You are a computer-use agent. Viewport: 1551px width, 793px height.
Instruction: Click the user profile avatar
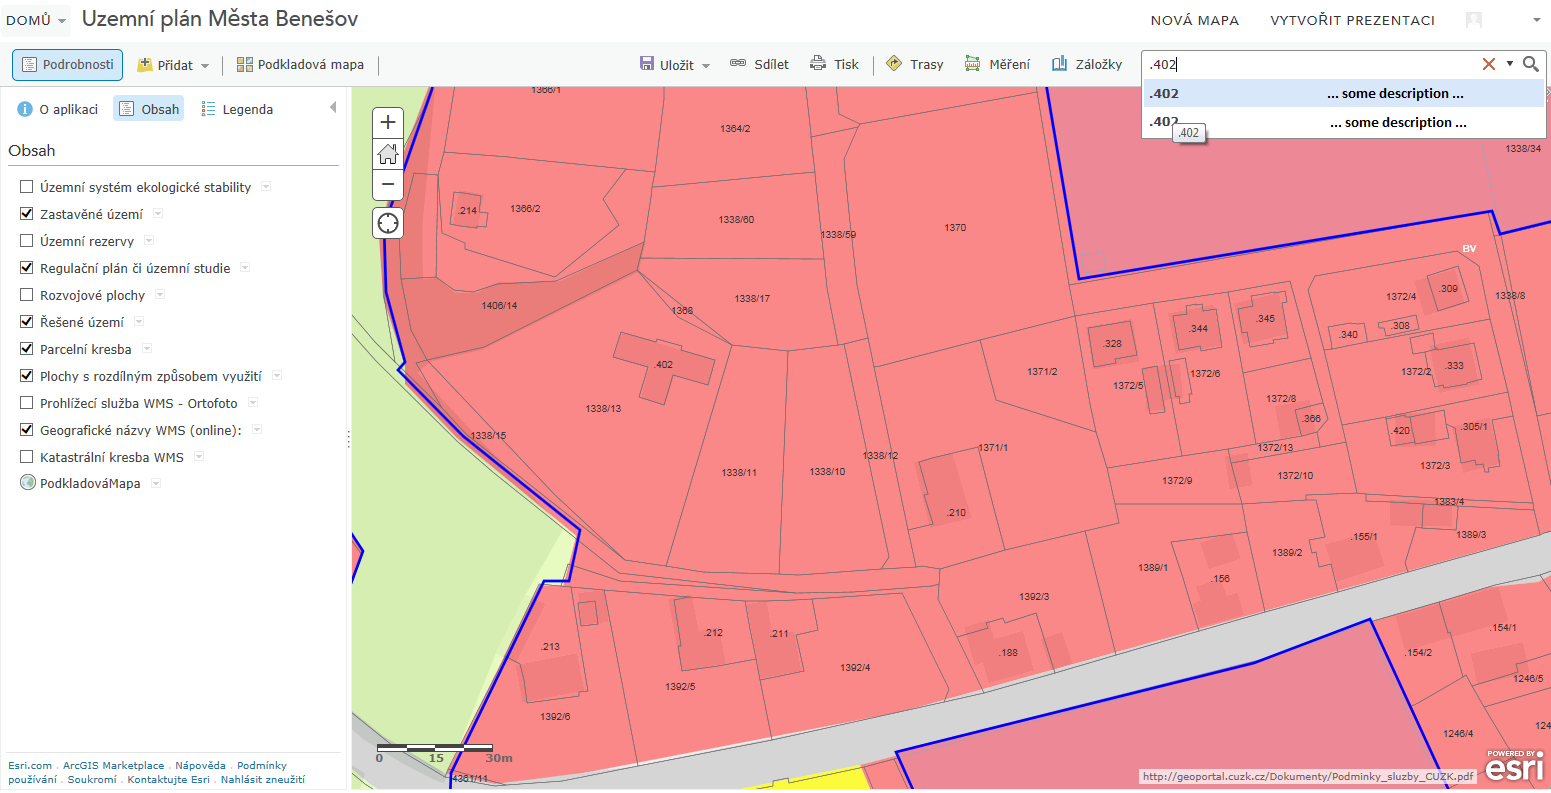pos(1474,20)
